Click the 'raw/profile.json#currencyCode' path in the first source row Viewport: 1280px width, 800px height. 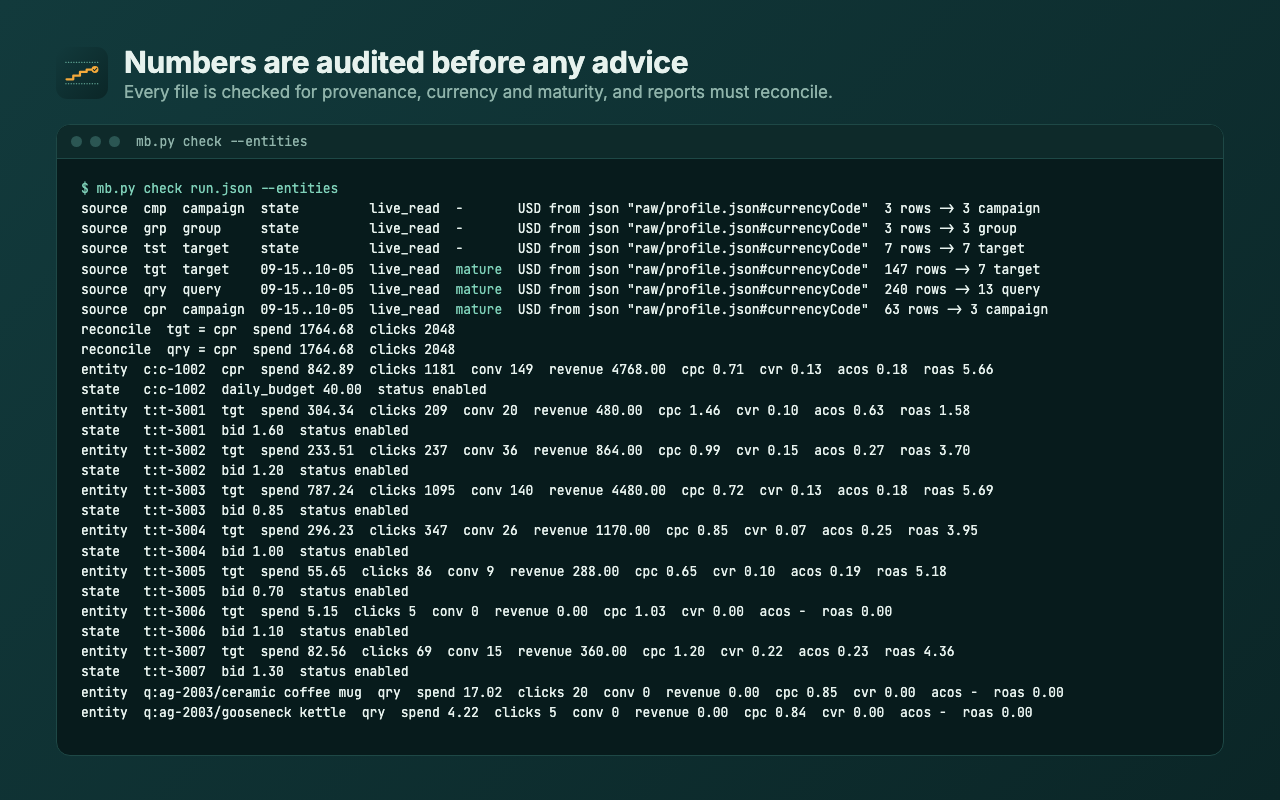coord(748,209)
